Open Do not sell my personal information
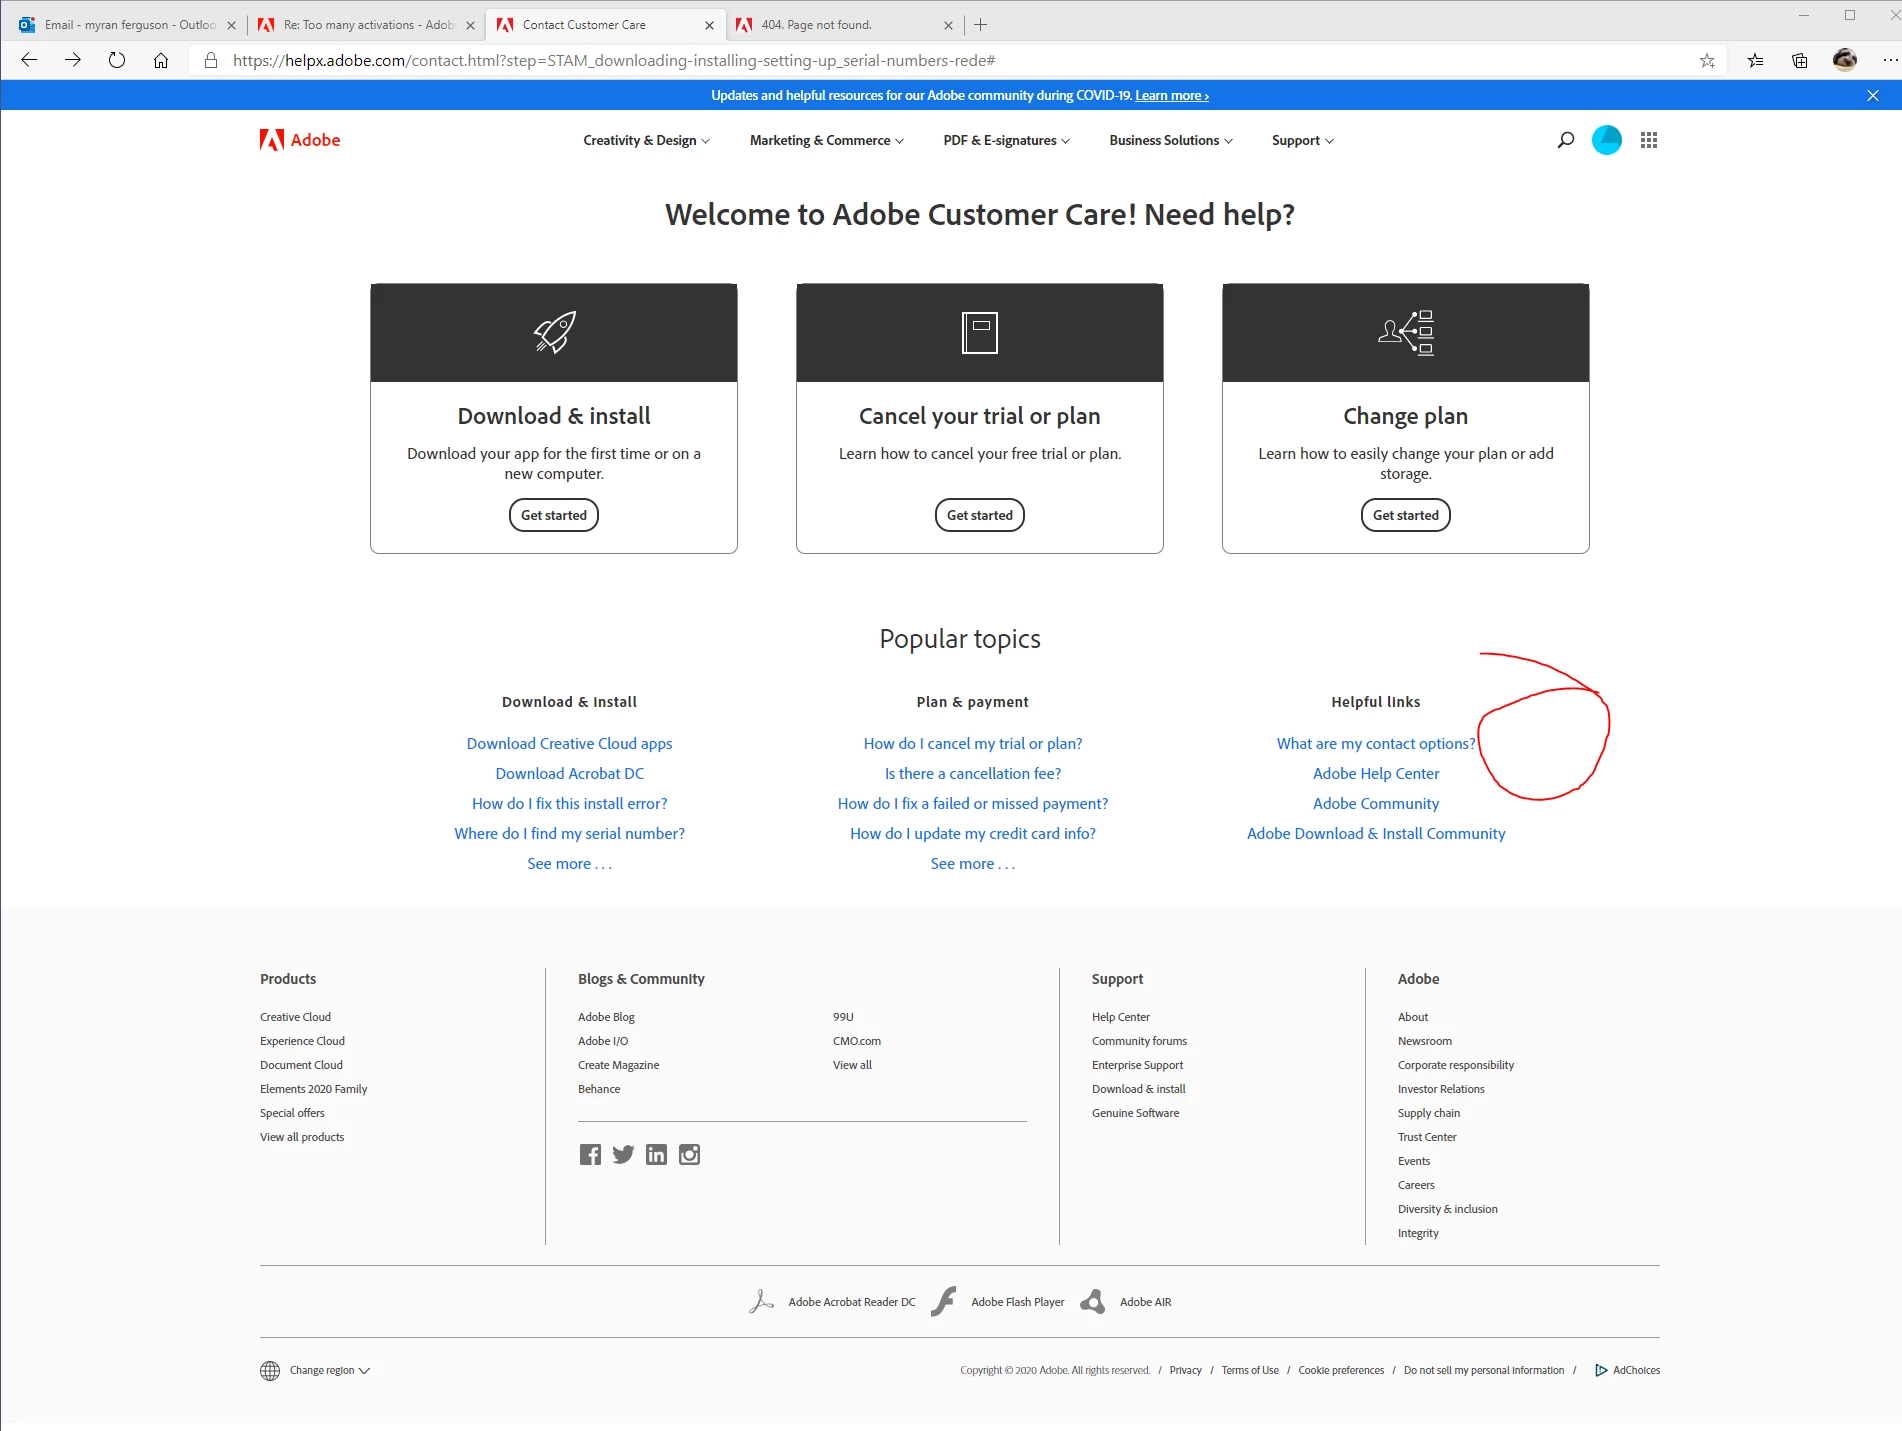 [1484, 1370]
